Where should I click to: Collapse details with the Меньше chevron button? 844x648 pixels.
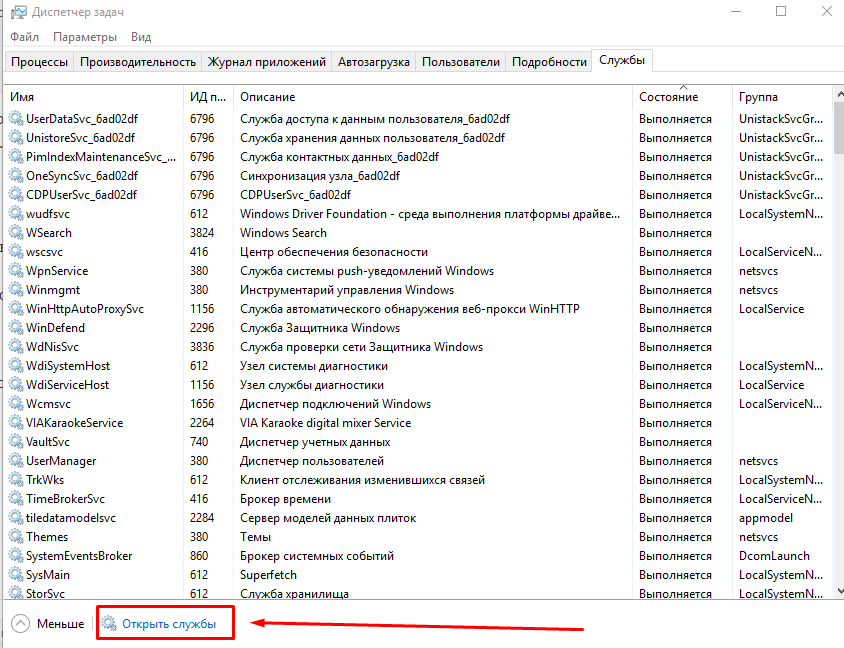[x=20, y=624]
